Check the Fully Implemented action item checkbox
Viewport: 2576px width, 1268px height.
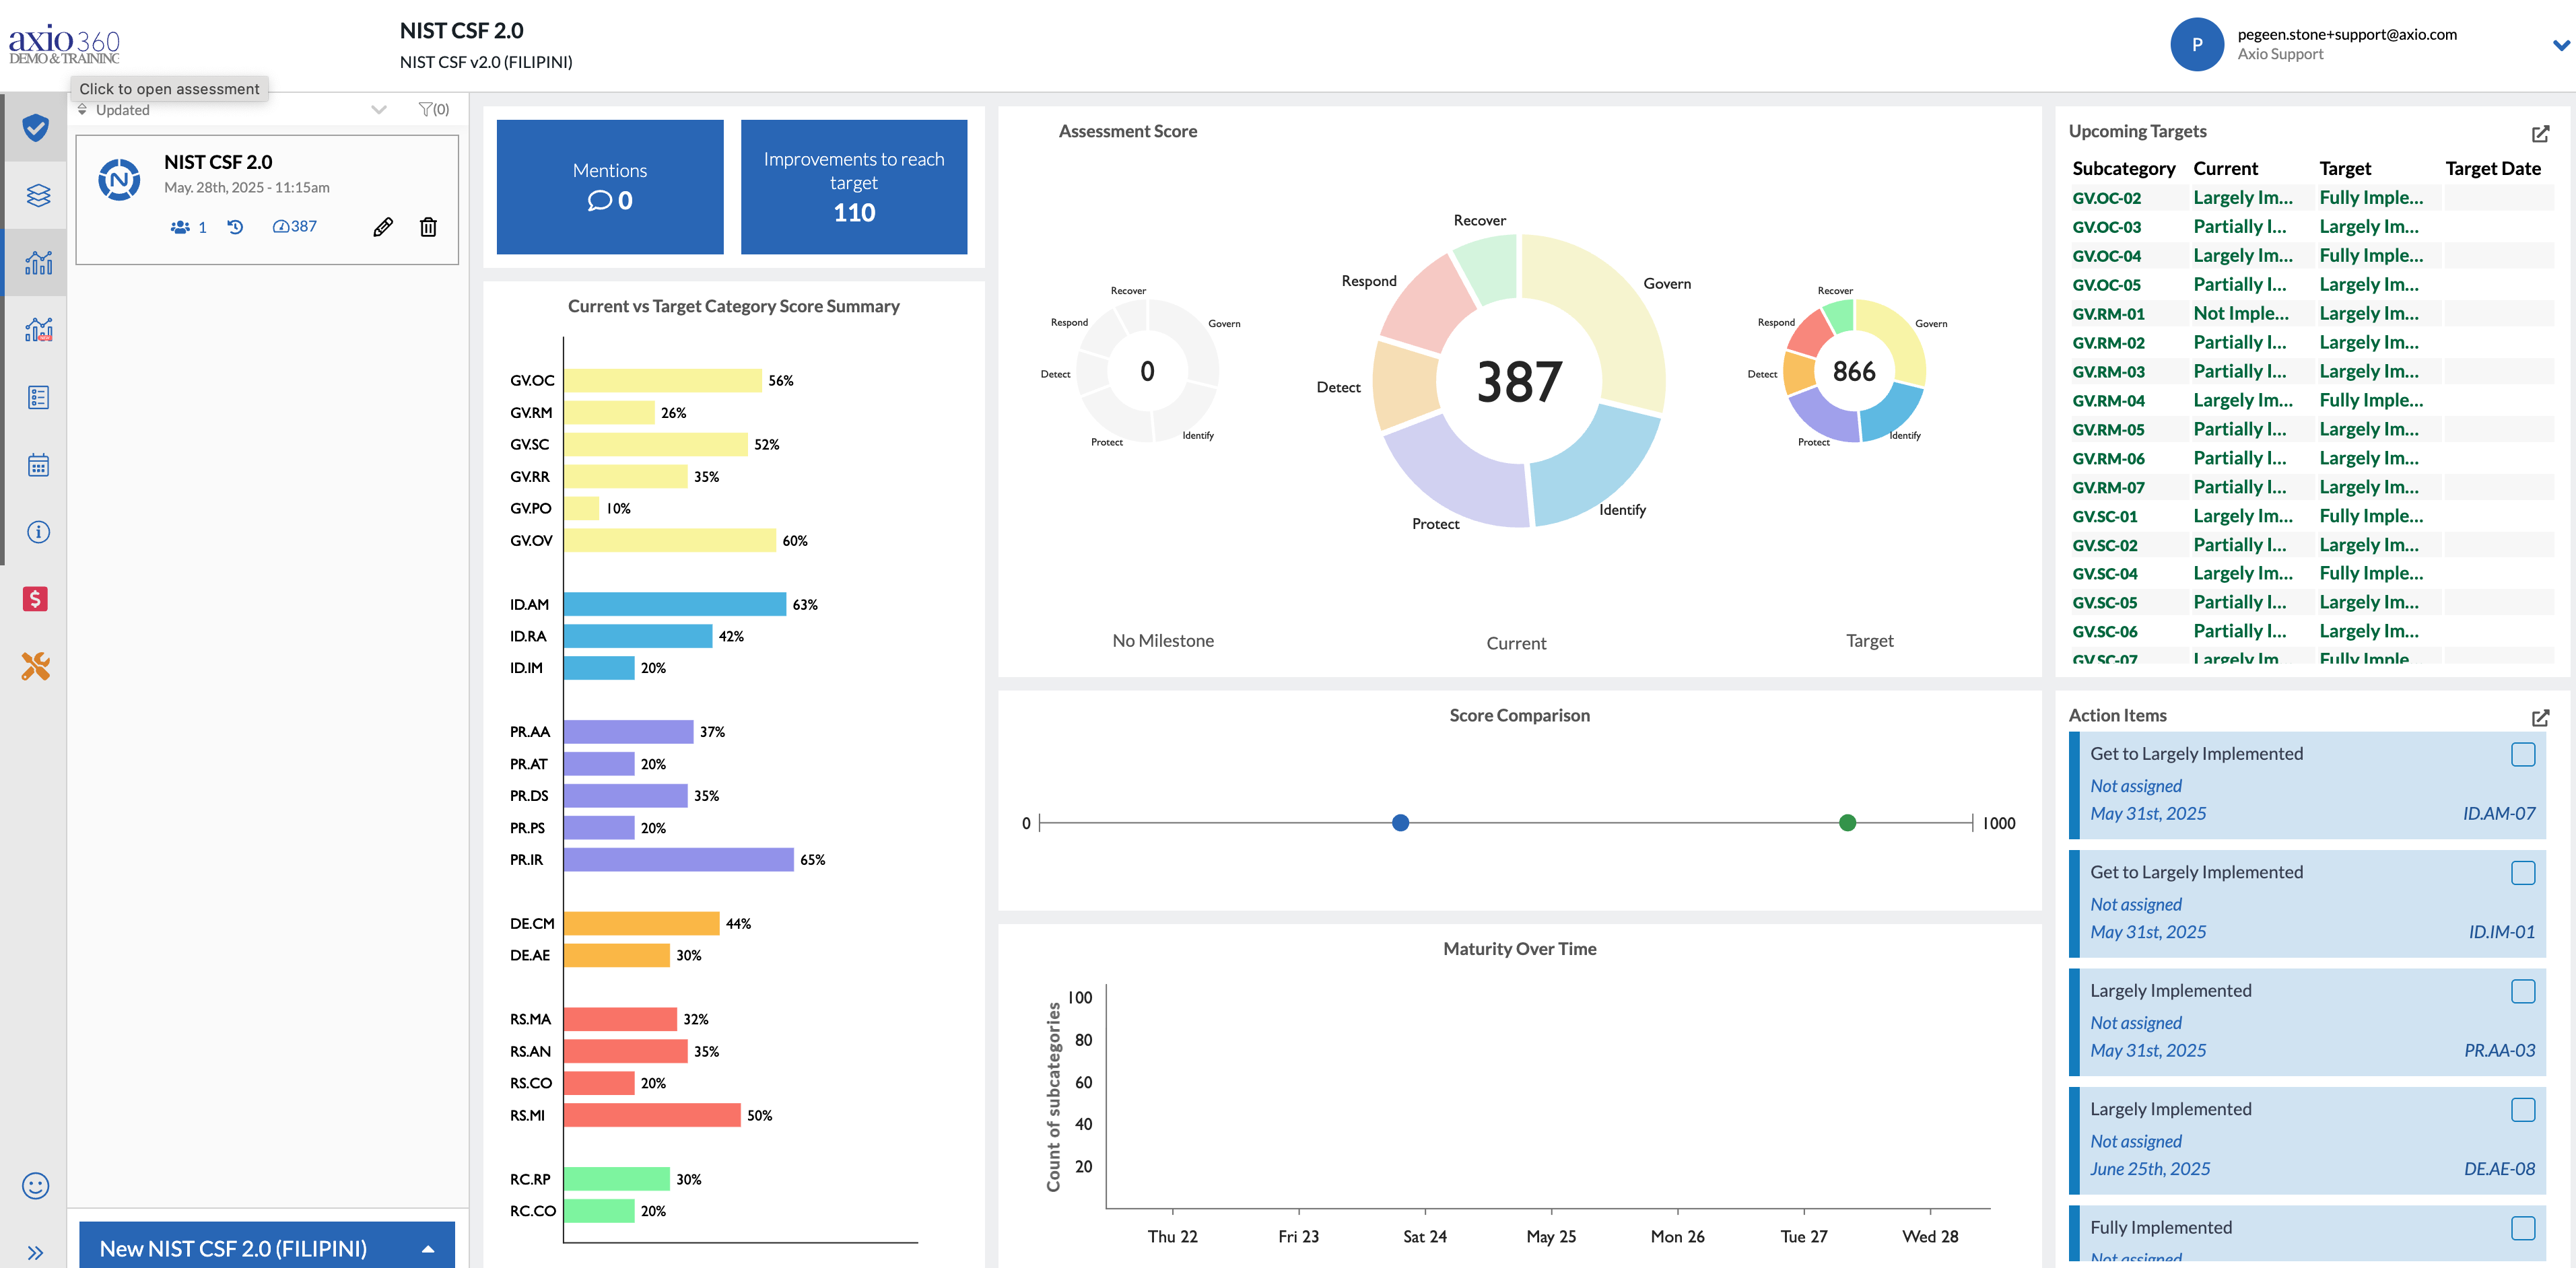2523,1228
